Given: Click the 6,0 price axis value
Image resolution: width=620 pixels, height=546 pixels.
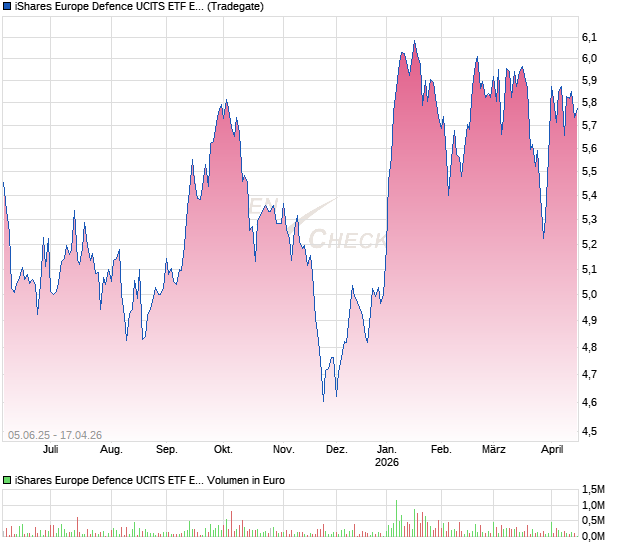Looking at the screenshot, I should point(589,59).
